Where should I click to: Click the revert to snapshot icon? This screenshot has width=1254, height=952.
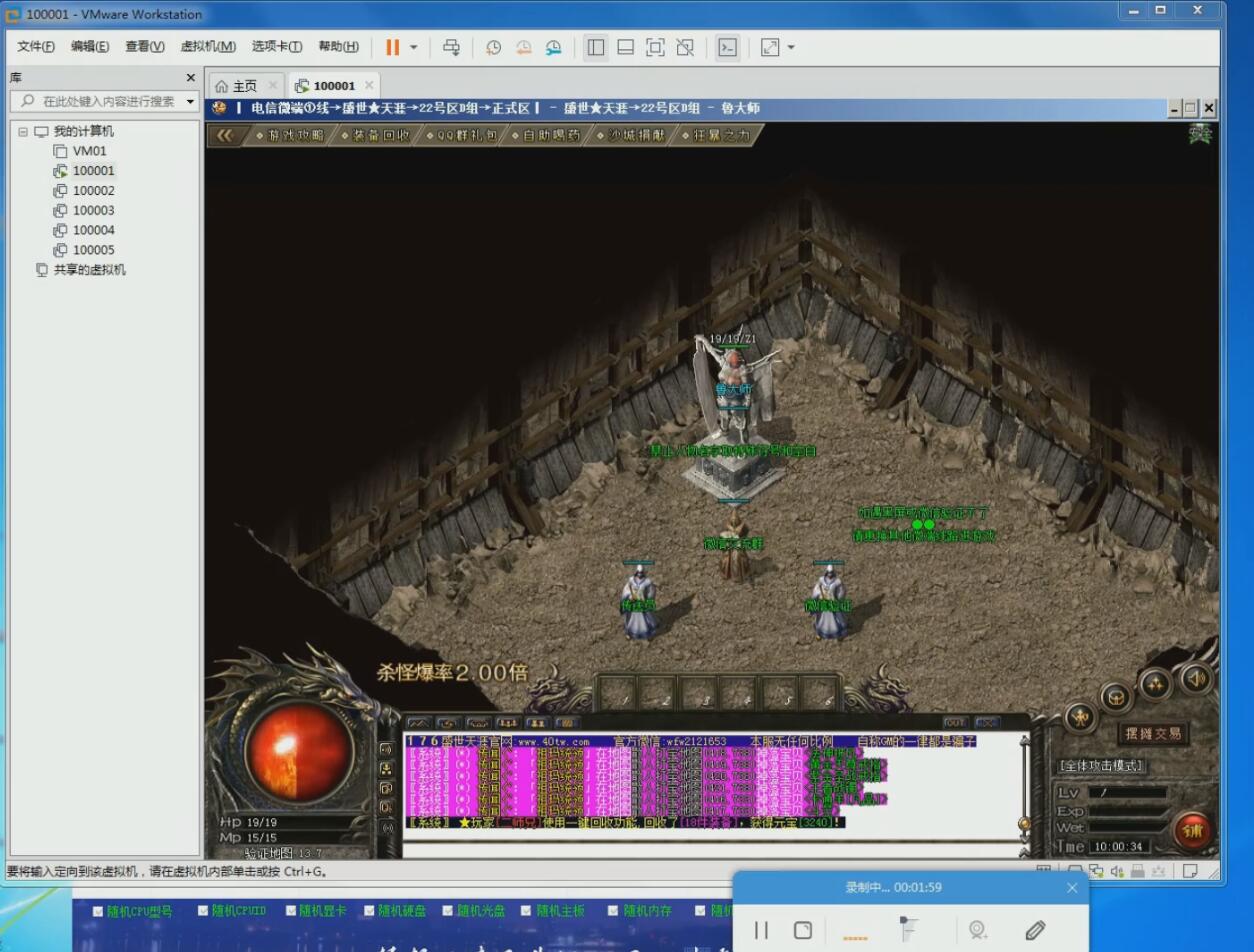pos(523,47)
